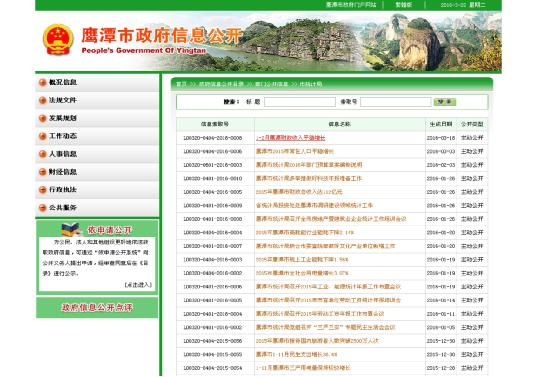This screenshot has width=555, height=377.
Task: Open the article link for L00320-0401-2016-0010
Action: pyautogui.click(x=309, y=178)
